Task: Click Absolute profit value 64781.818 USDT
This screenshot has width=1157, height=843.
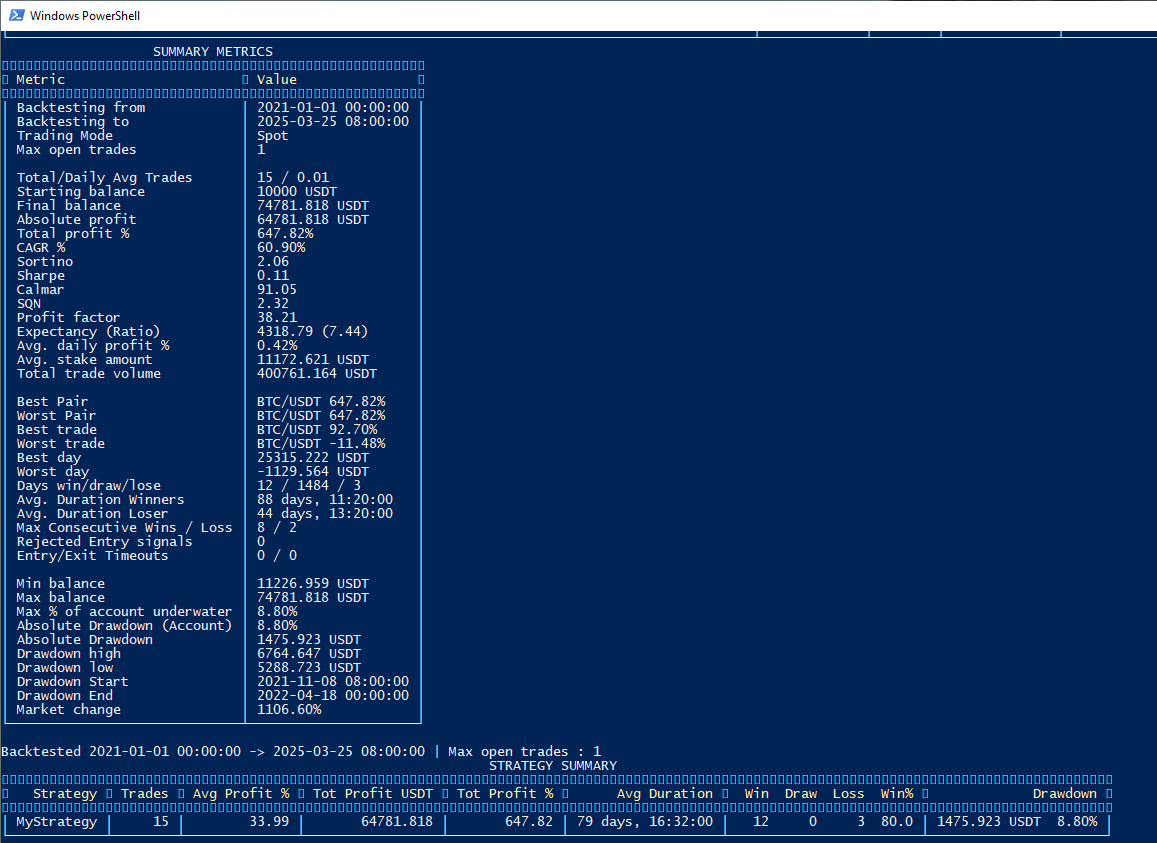Action: (x=313, y=220)
